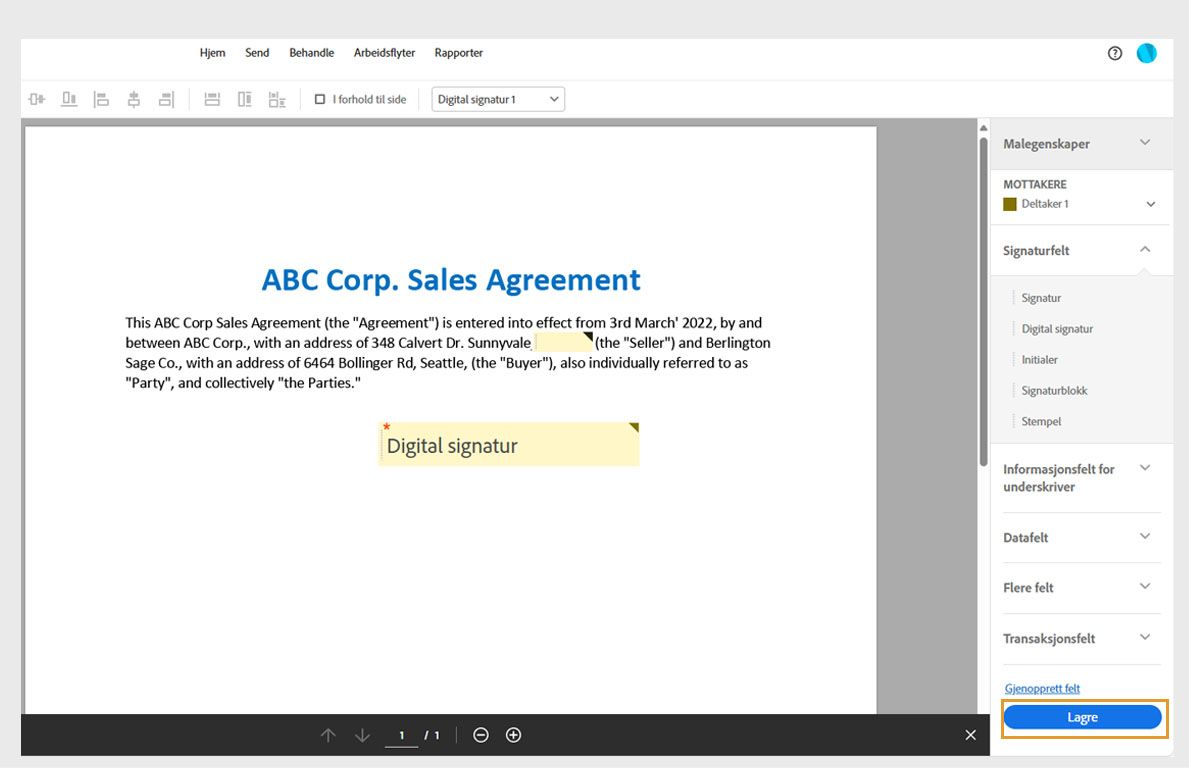Select the Signaturblokk field type
Screen dimensions: 1189x768
click(x=1054, y=390)
